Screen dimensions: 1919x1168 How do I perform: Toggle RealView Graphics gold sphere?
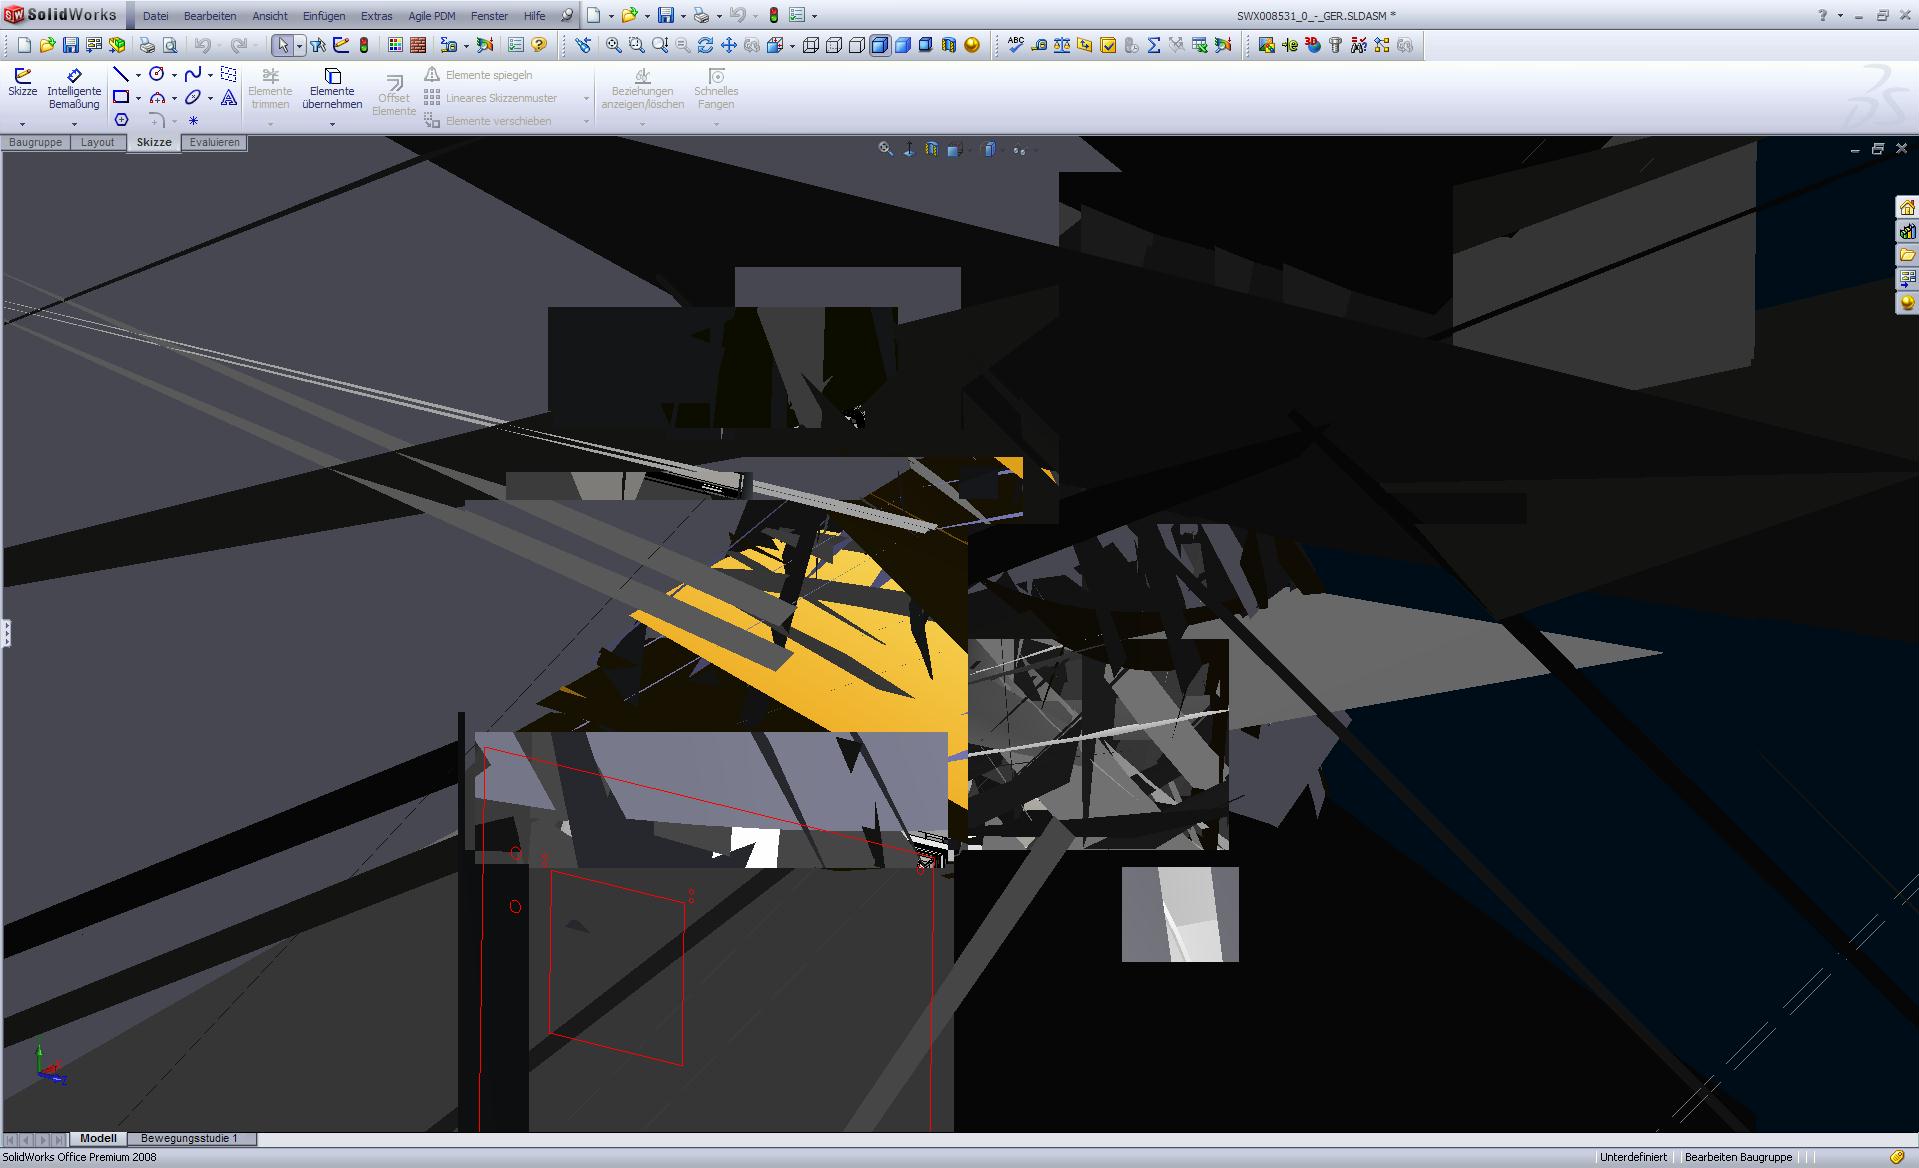coord(972,45)
